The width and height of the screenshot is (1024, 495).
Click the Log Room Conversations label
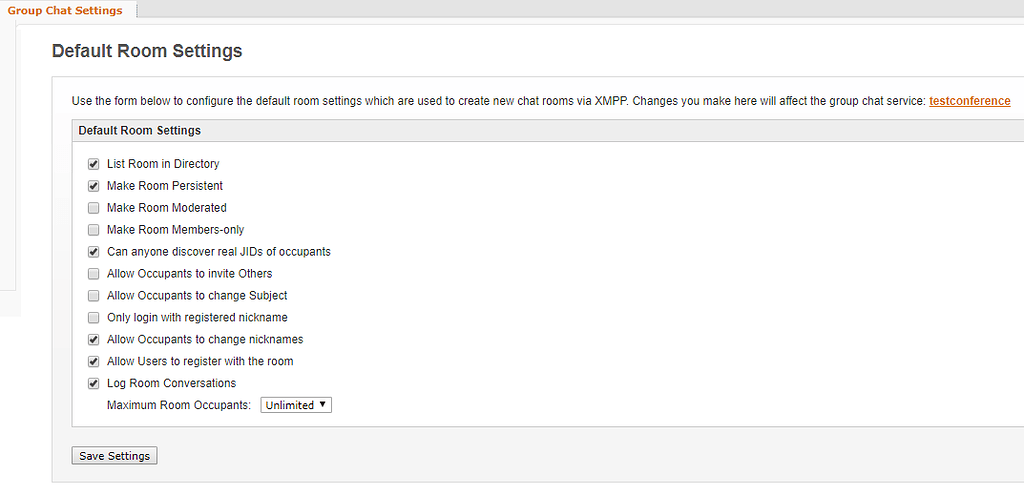pyautogui.click(x=171, y=384)
